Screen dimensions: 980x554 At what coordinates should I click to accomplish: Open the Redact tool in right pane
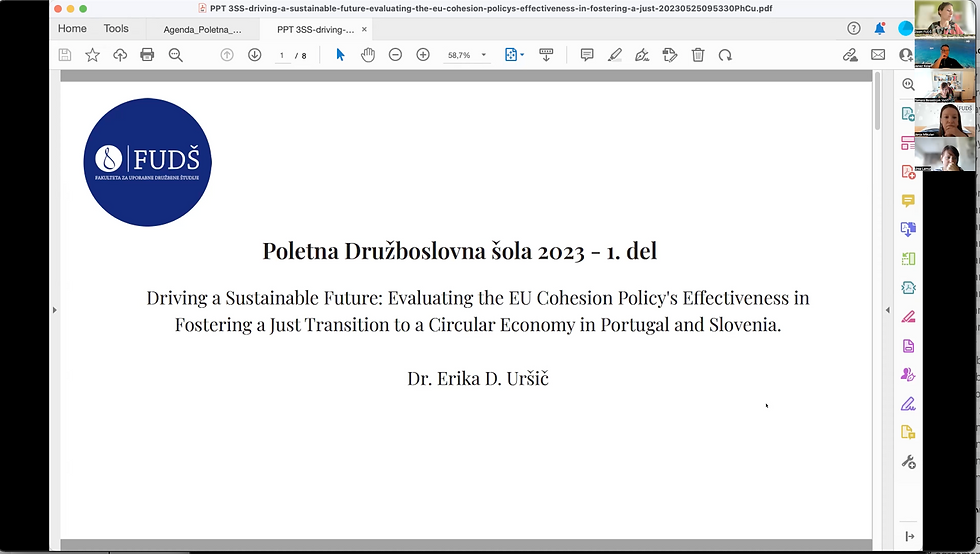pyautogui.click(x=908, y=316)
